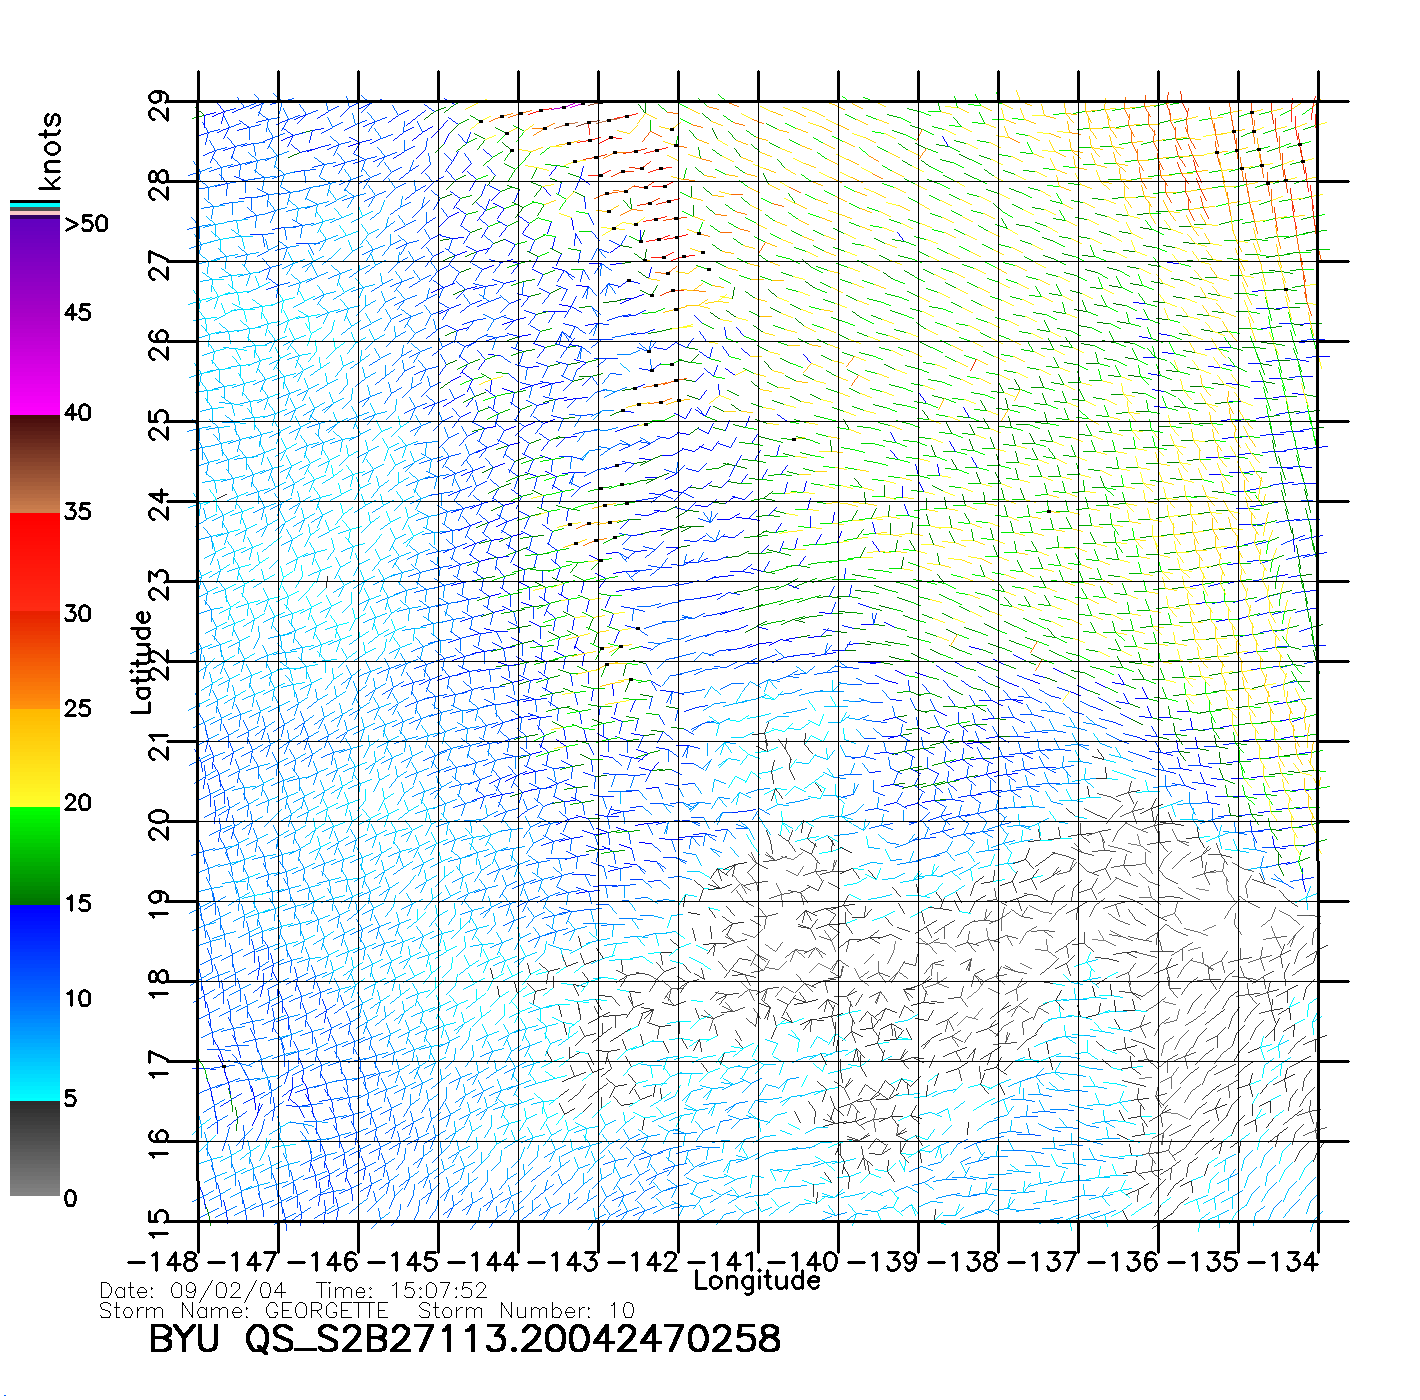Click the brown 35–40 knots legend band

(35, 464)
